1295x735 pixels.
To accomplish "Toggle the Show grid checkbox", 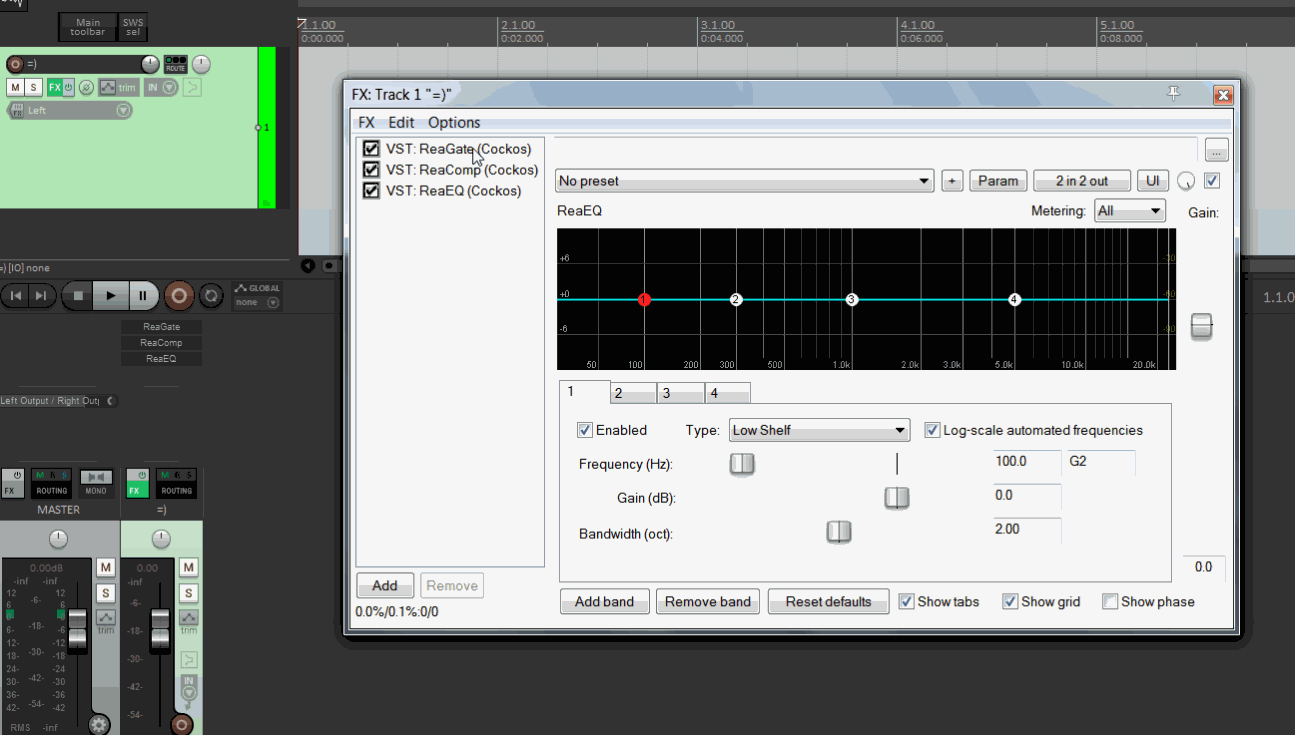I will pos(1010,601).
